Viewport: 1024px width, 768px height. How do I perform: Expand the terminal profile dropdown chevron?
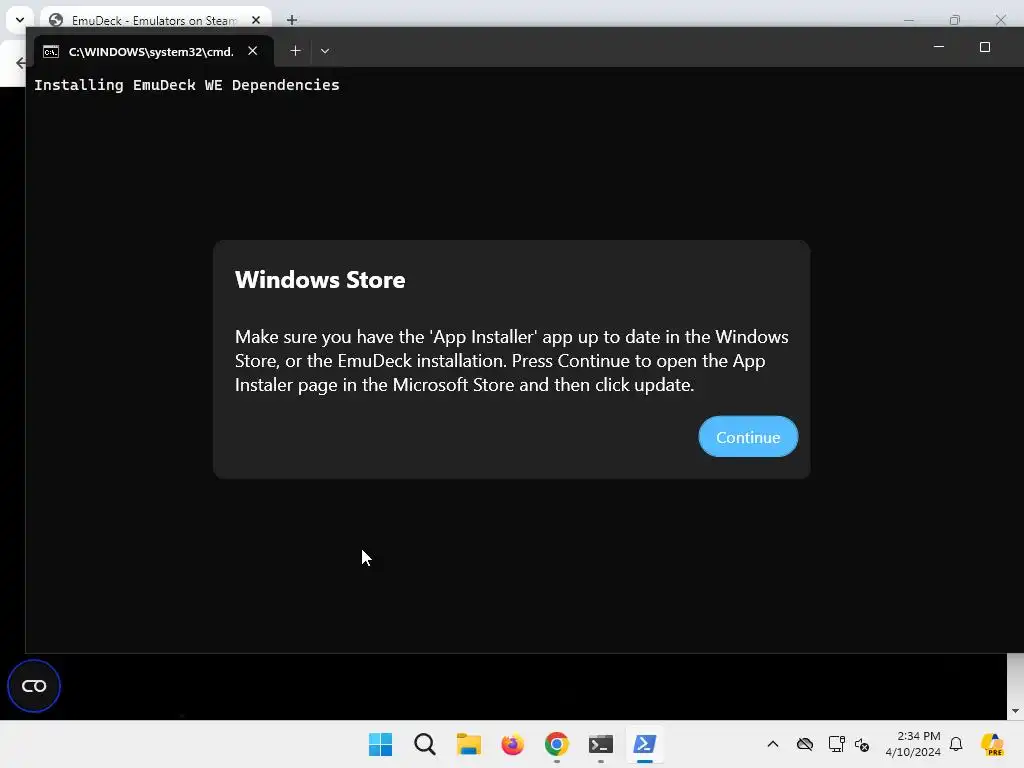325,51
